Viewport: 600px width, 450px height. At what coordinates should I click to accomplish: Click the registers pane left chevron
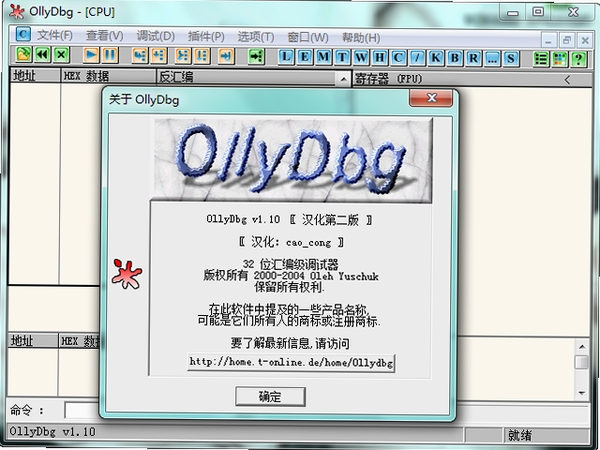point(567,80)
